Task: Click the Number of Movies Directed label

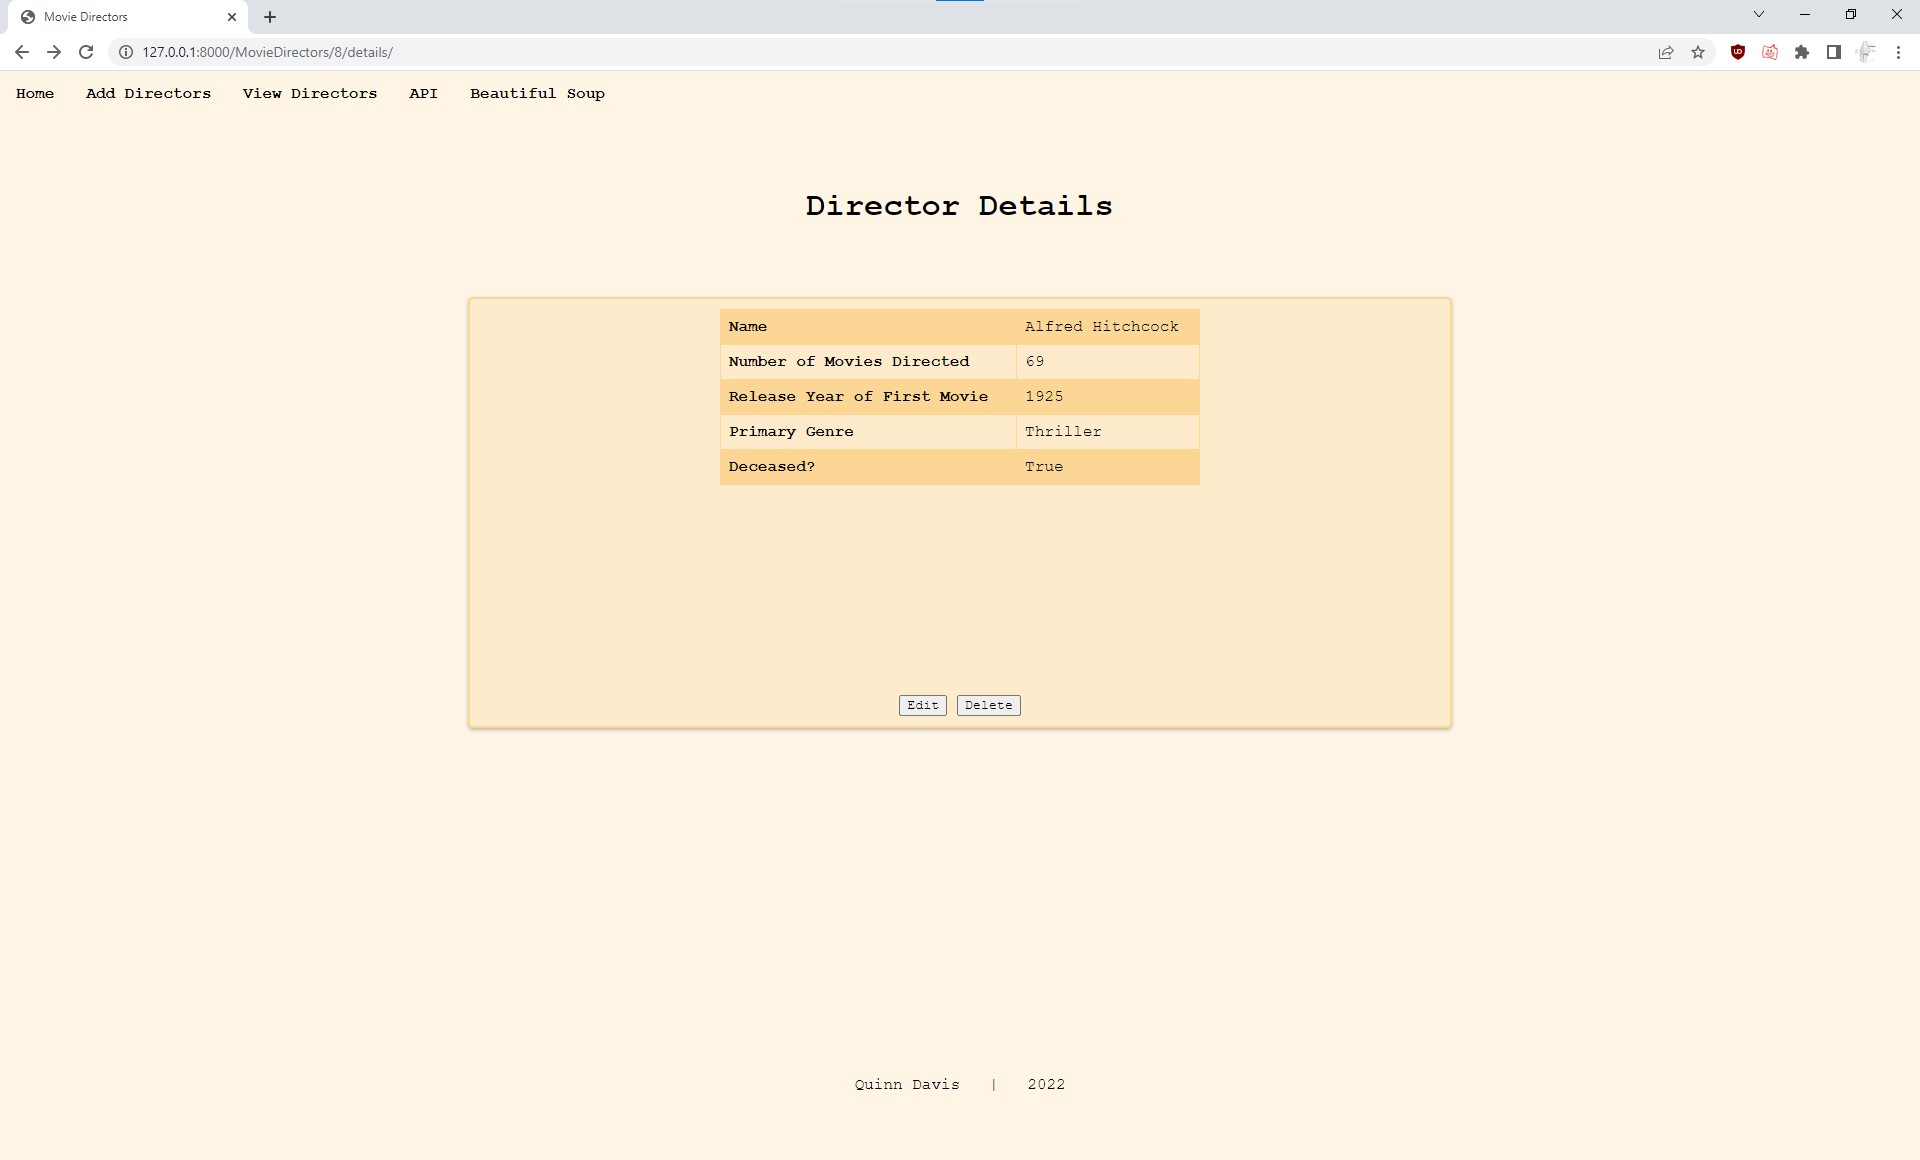Action: click(848, 362)
